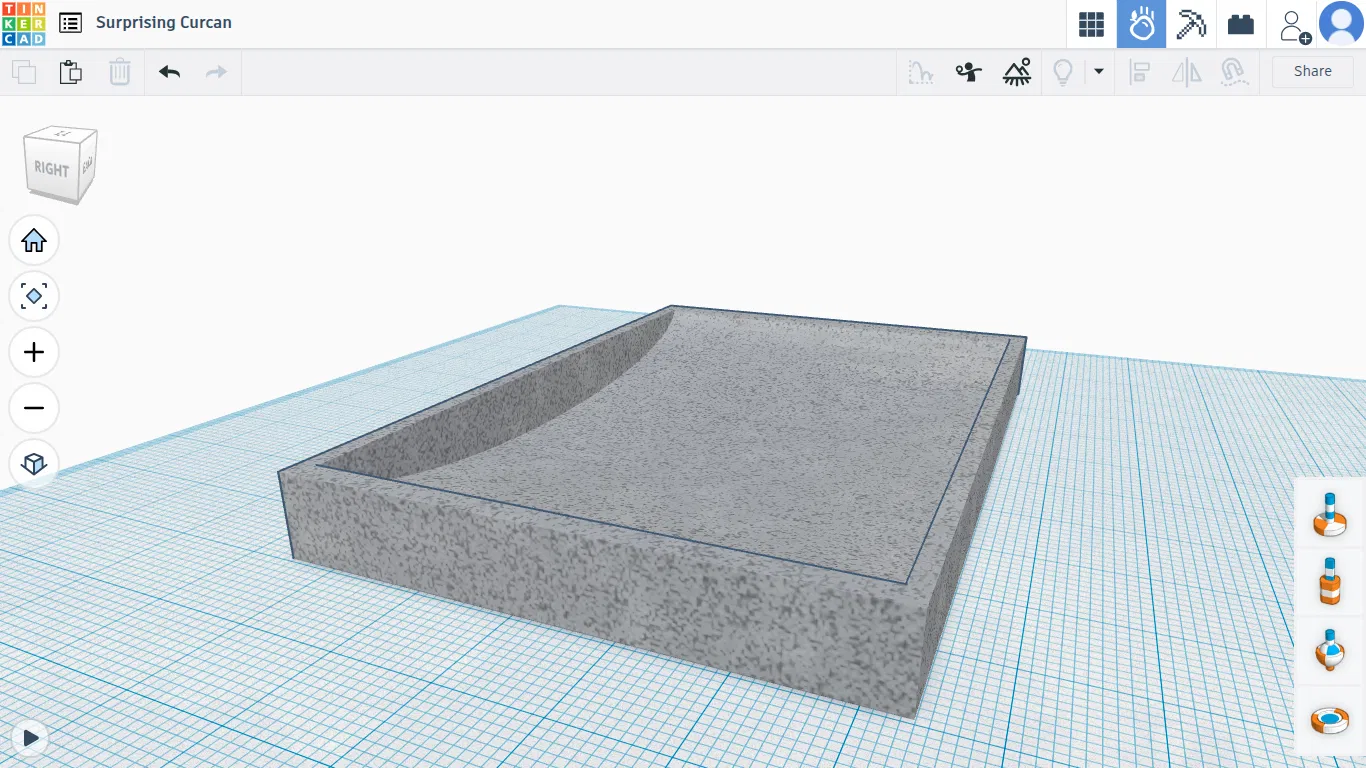Viewport: 1366px width, 768px height.
Task: Switch to 3D design grid view
Action: 1091,24
